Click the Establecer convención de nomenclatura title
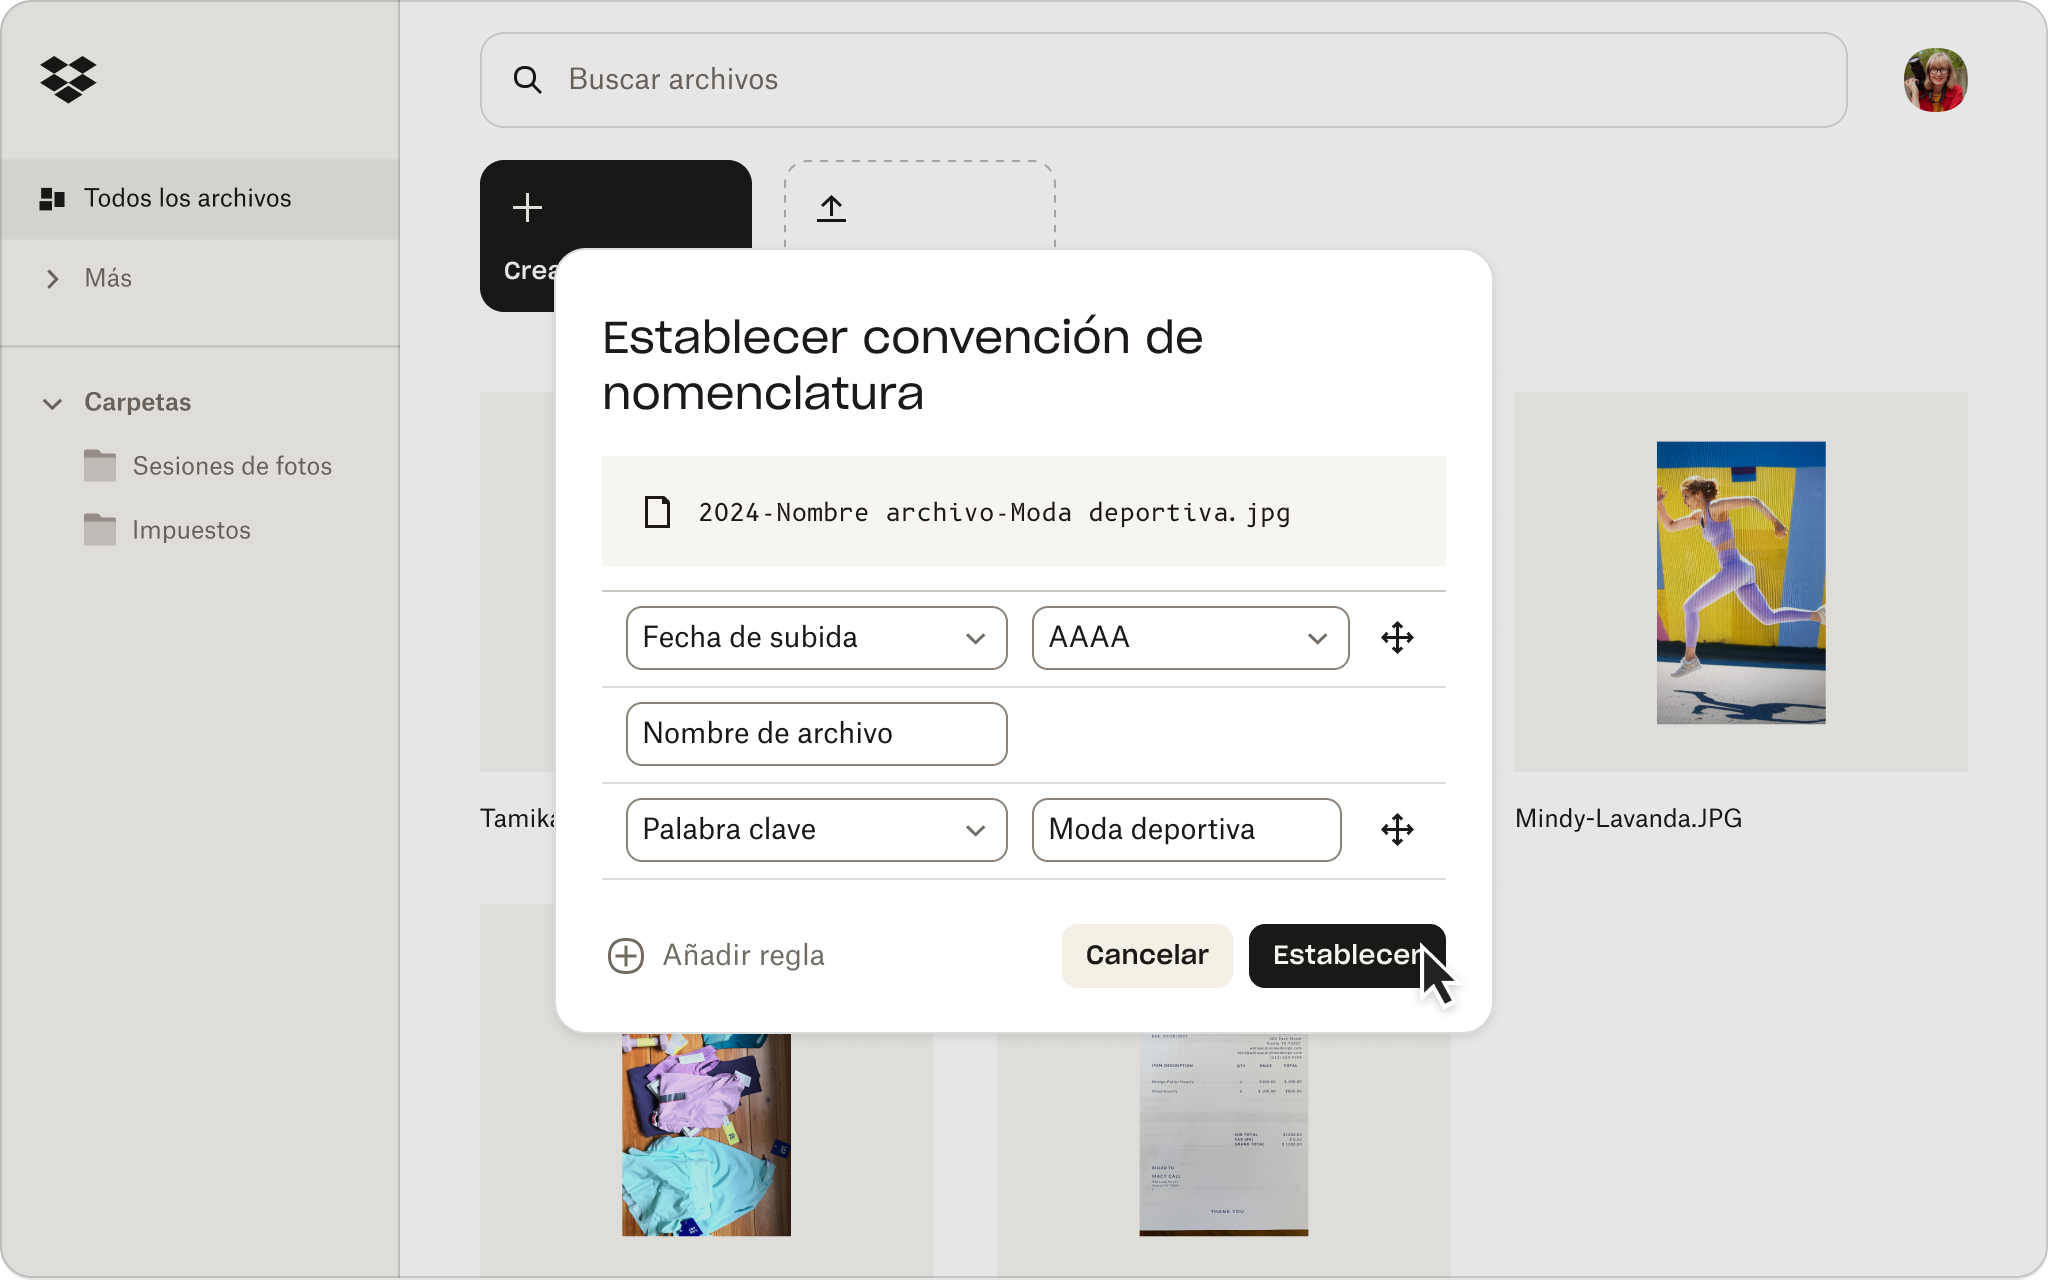 [902, 365]
